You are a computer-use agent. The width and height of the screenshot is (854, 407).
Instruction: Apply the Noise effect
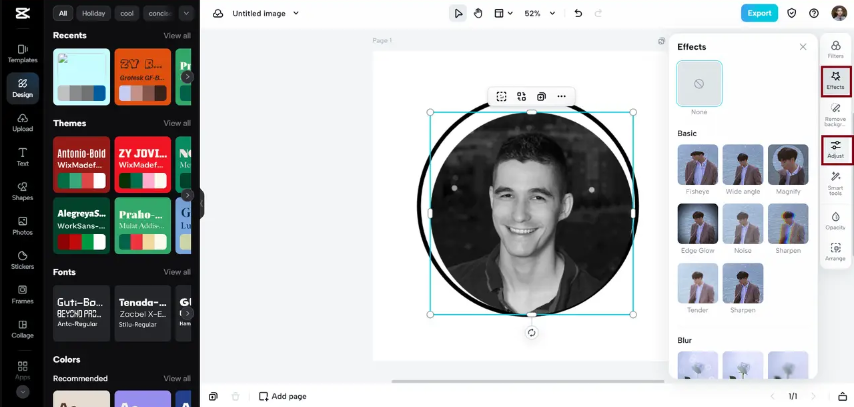(742, 223)
